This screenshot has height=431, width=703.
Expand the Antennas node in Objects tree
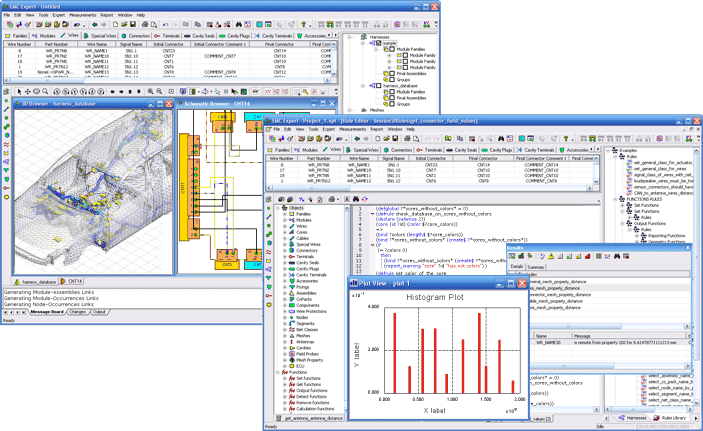pyautogui.click(x=285, y=342)
